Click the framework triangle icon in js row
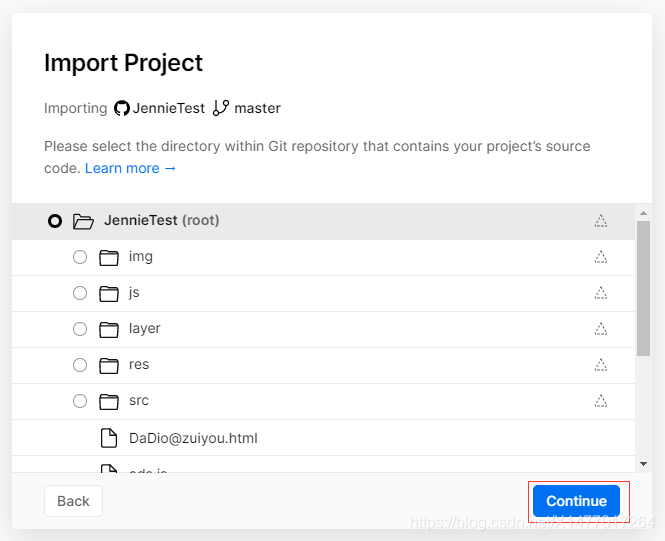 601,293
